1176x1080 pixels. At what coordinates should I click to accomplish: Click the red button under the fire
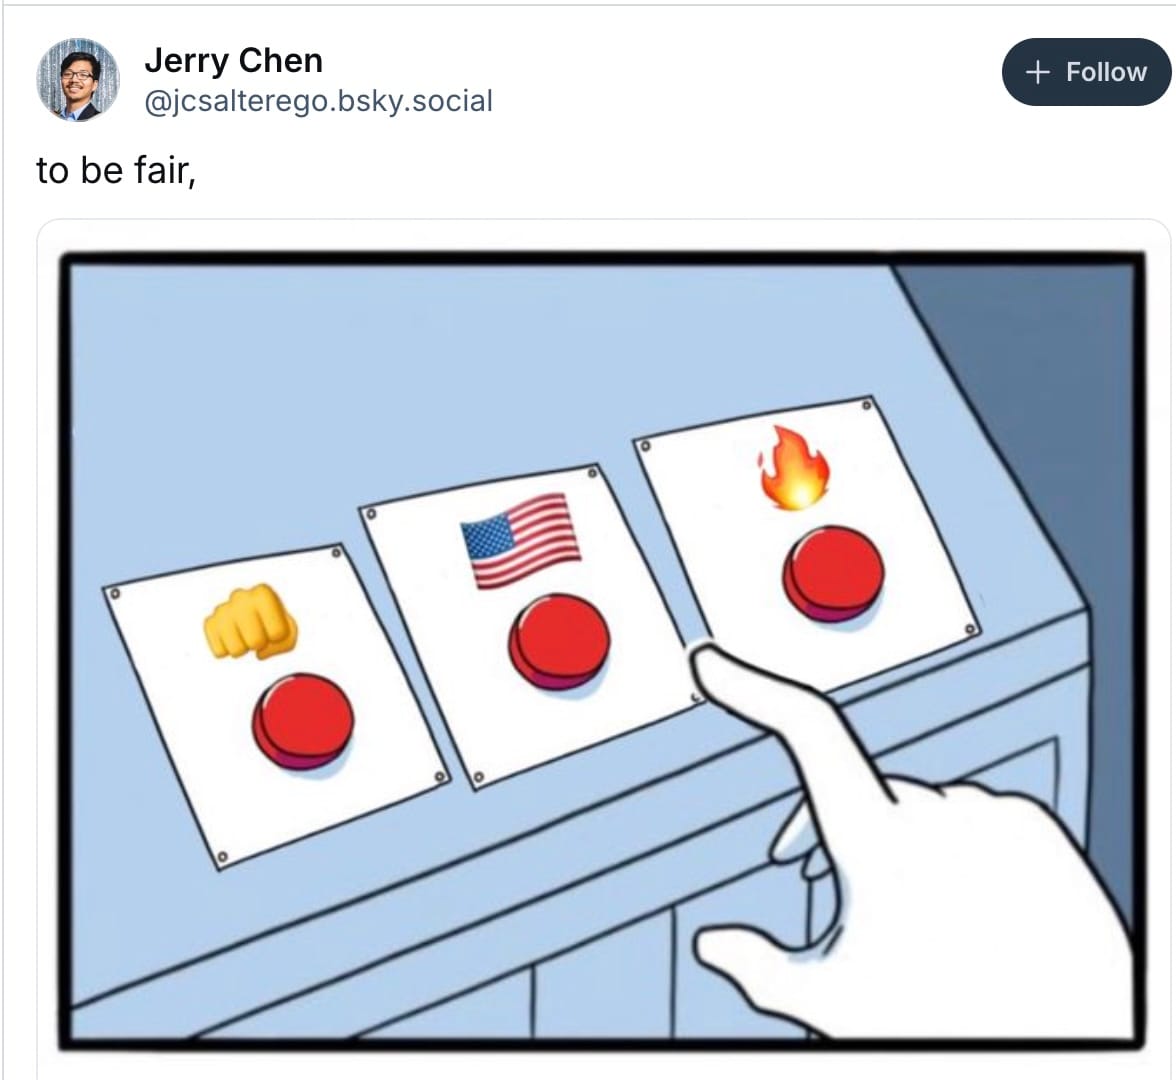tap(833, 574)
